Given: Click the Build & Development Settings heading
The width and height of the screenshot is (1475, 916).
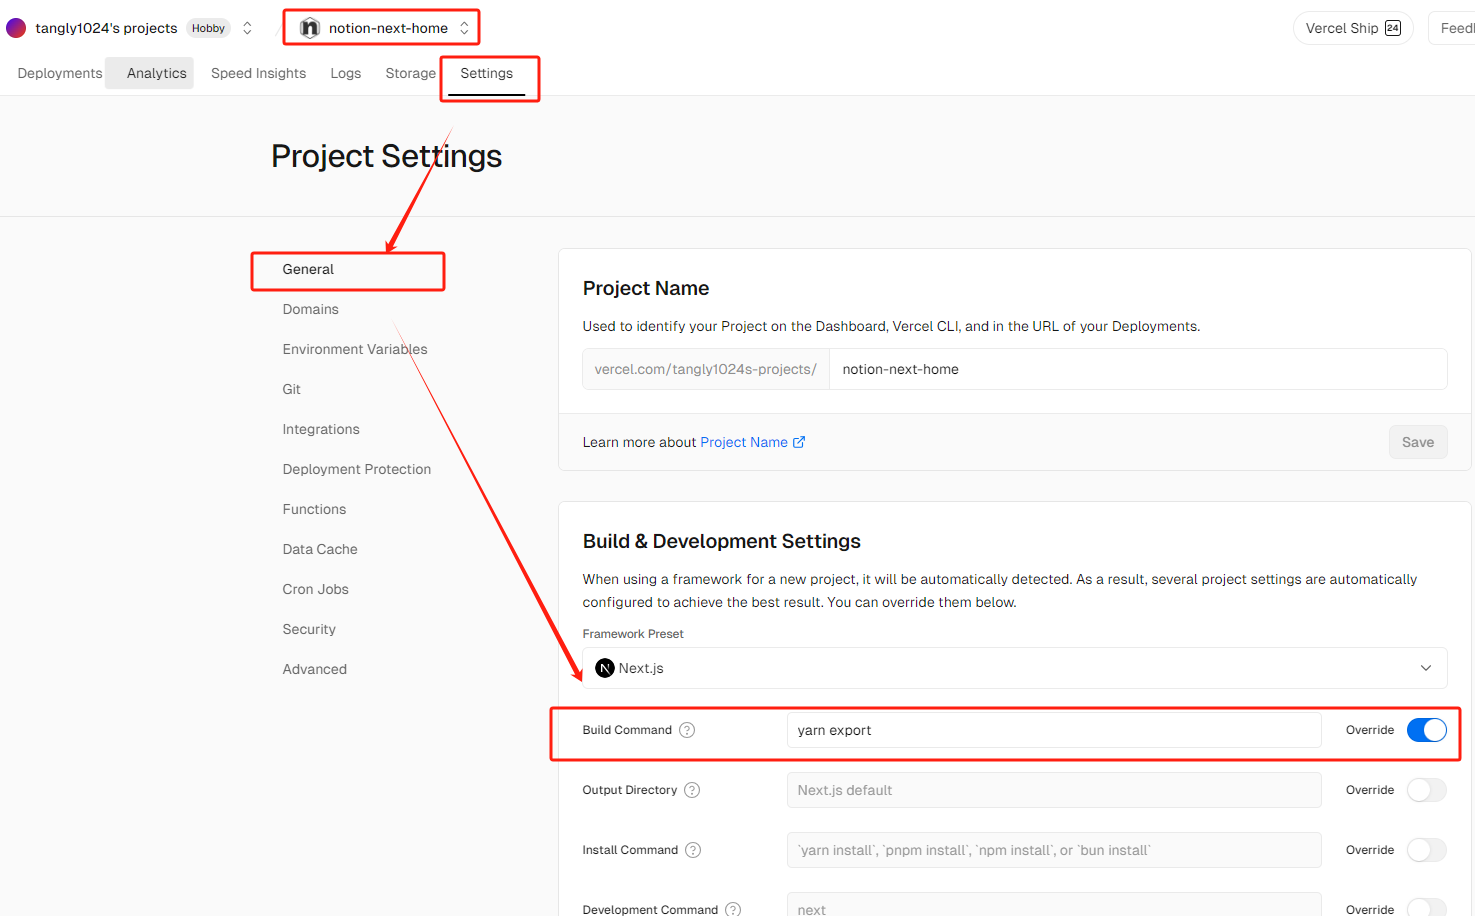Looking at the screenshot, I should click(x=722, y=541).
